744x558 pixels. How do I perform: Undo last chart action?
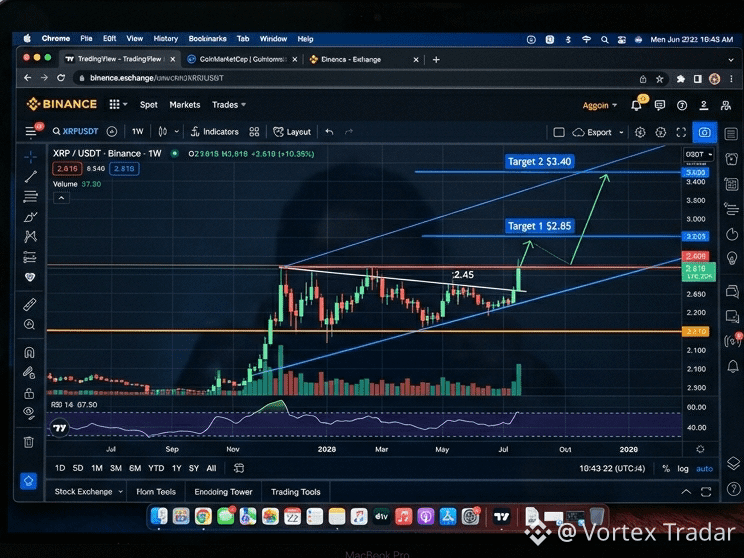[329, 131]
